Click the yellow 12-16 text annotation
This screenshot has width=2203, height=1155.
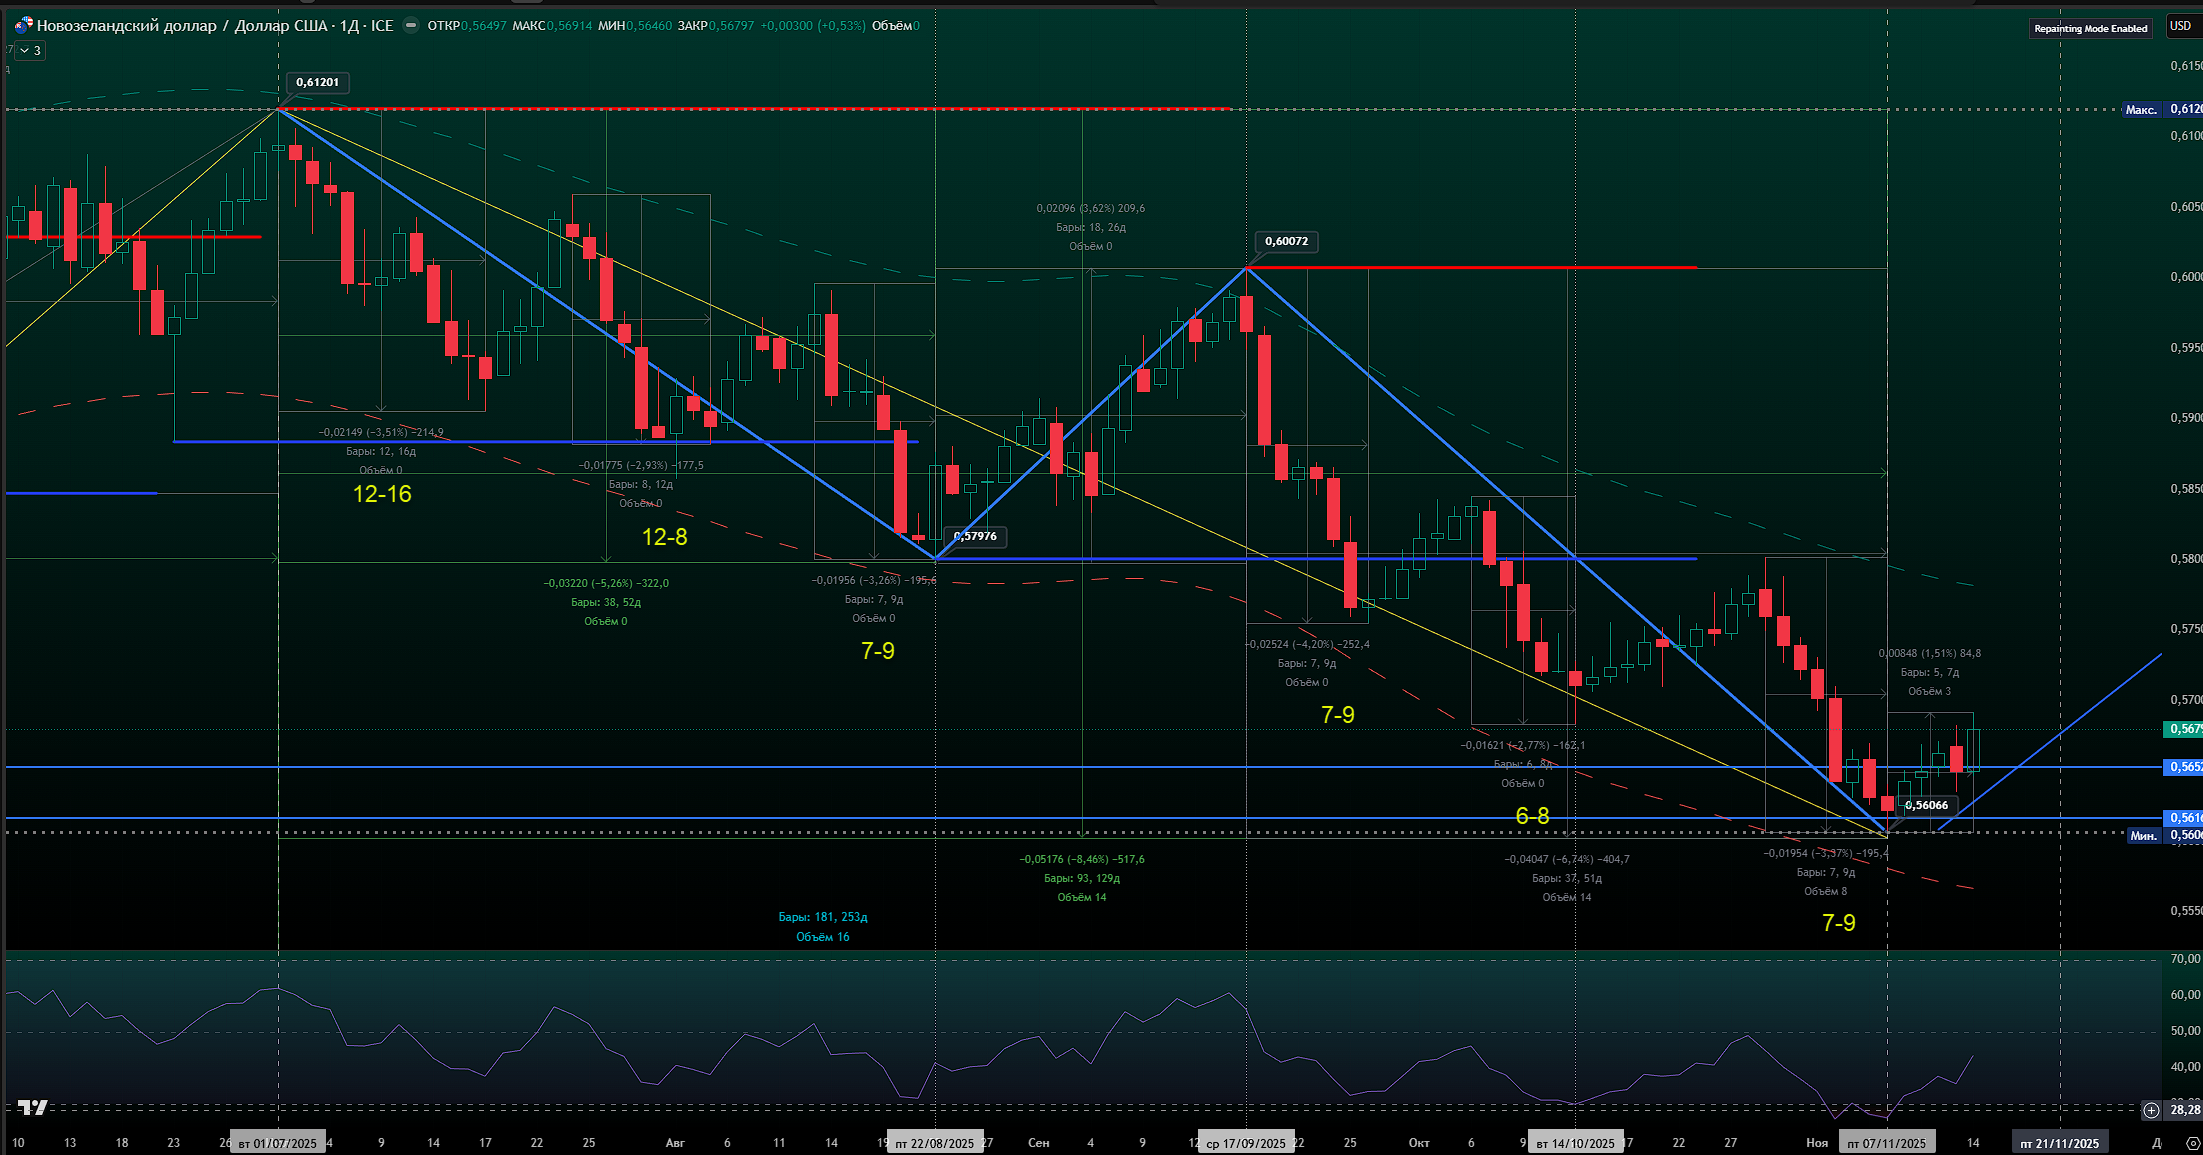(x=382, y=494)
